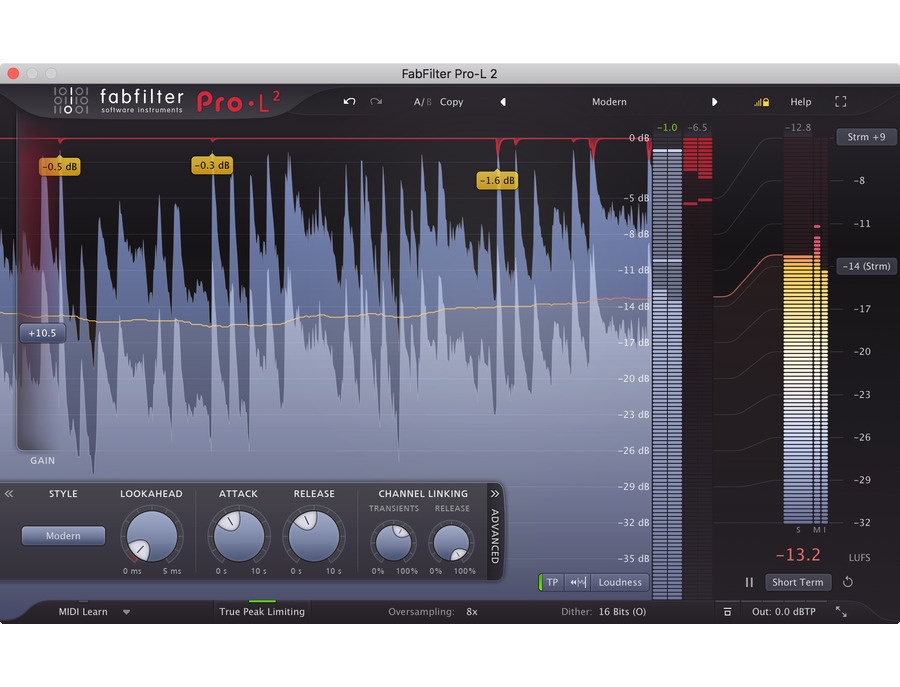Click the -1.0 green peak level readout
The height and width of the screenshot is (687, 900).
(x=667, y=127)
